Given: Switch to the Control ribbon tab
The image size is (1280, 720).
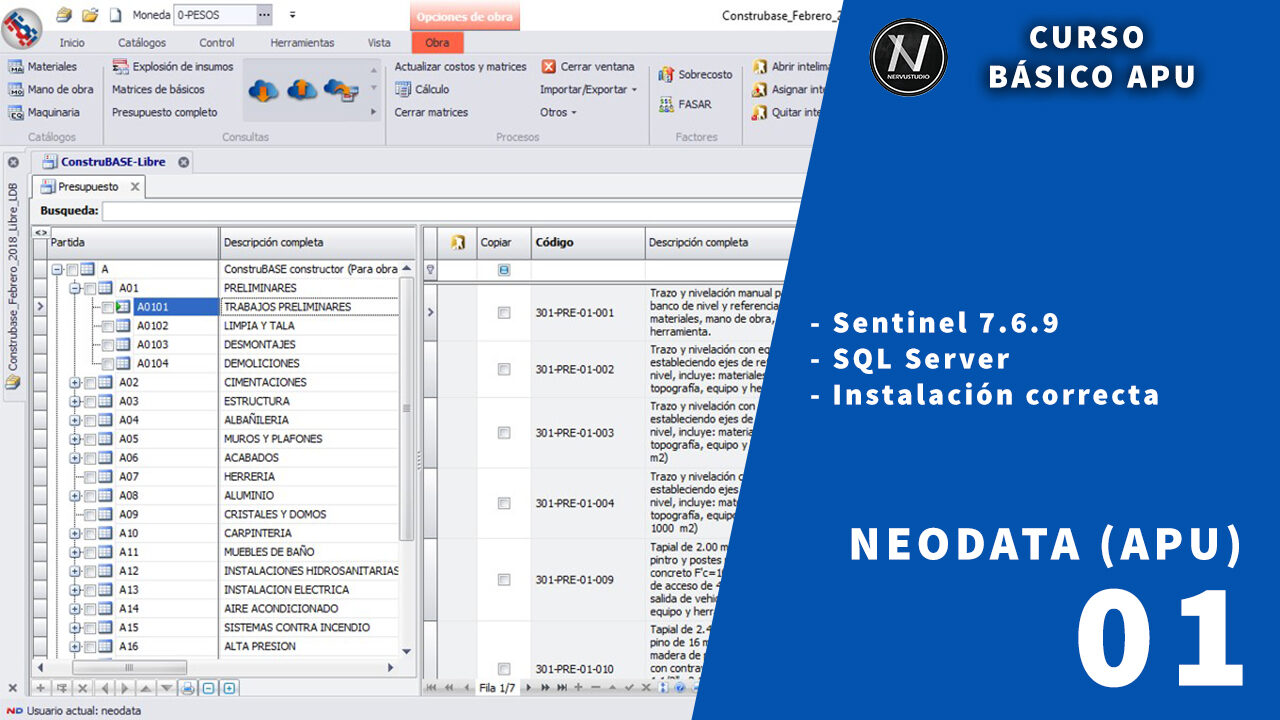Looking at the screenshot, I should pos(217,43).
